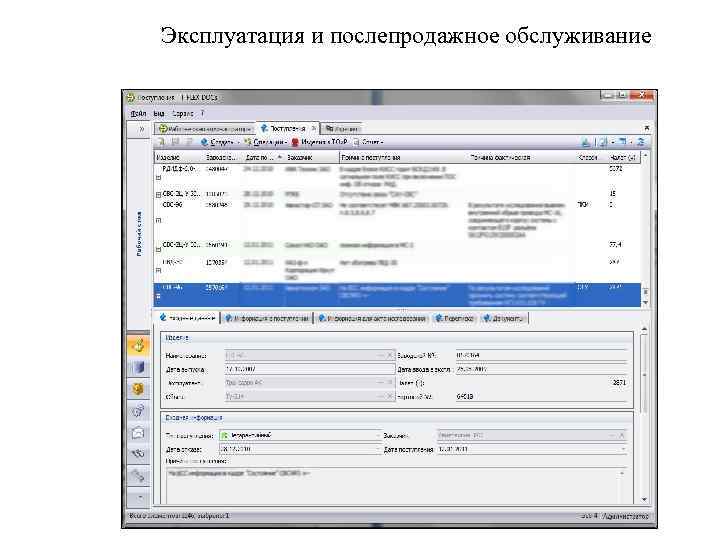Screen dimensions: 720x540
Task: Click the Изделия в ТОиР toolbar button
Action: click(x=320, y=142)
